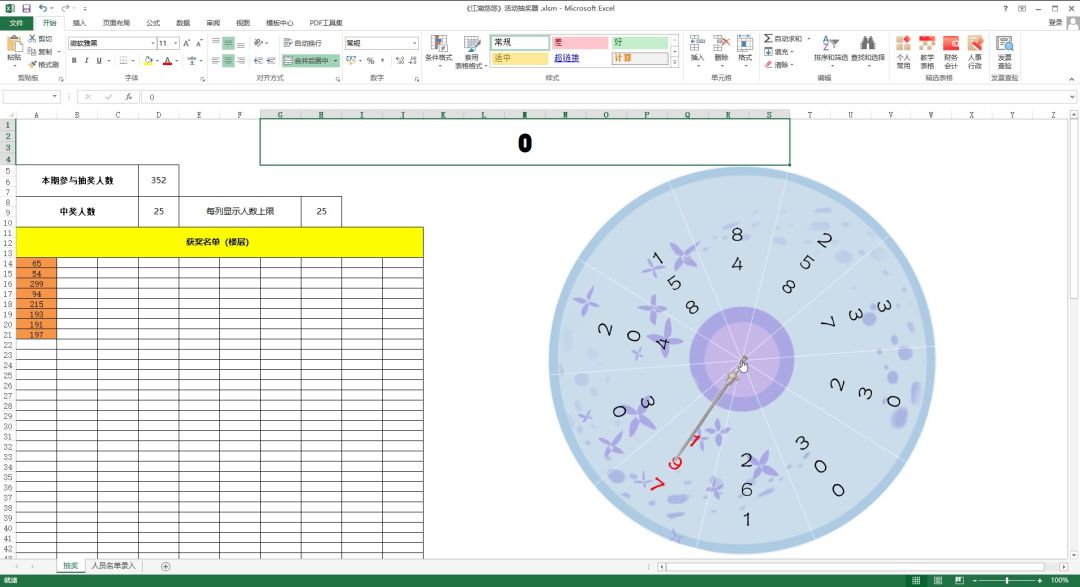Image resolution: width=1080 pixels, height=587 pixels.
Task: Open the font name dropdown
Action: [x=153, y=44]
